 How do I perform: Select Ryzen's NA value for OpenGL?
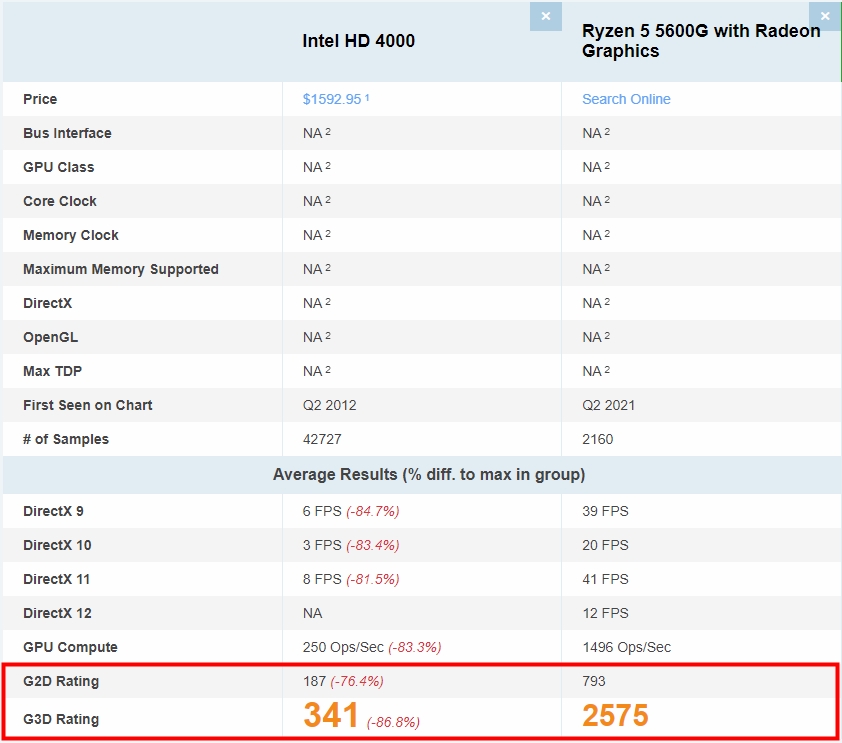[x=596, y=337]
